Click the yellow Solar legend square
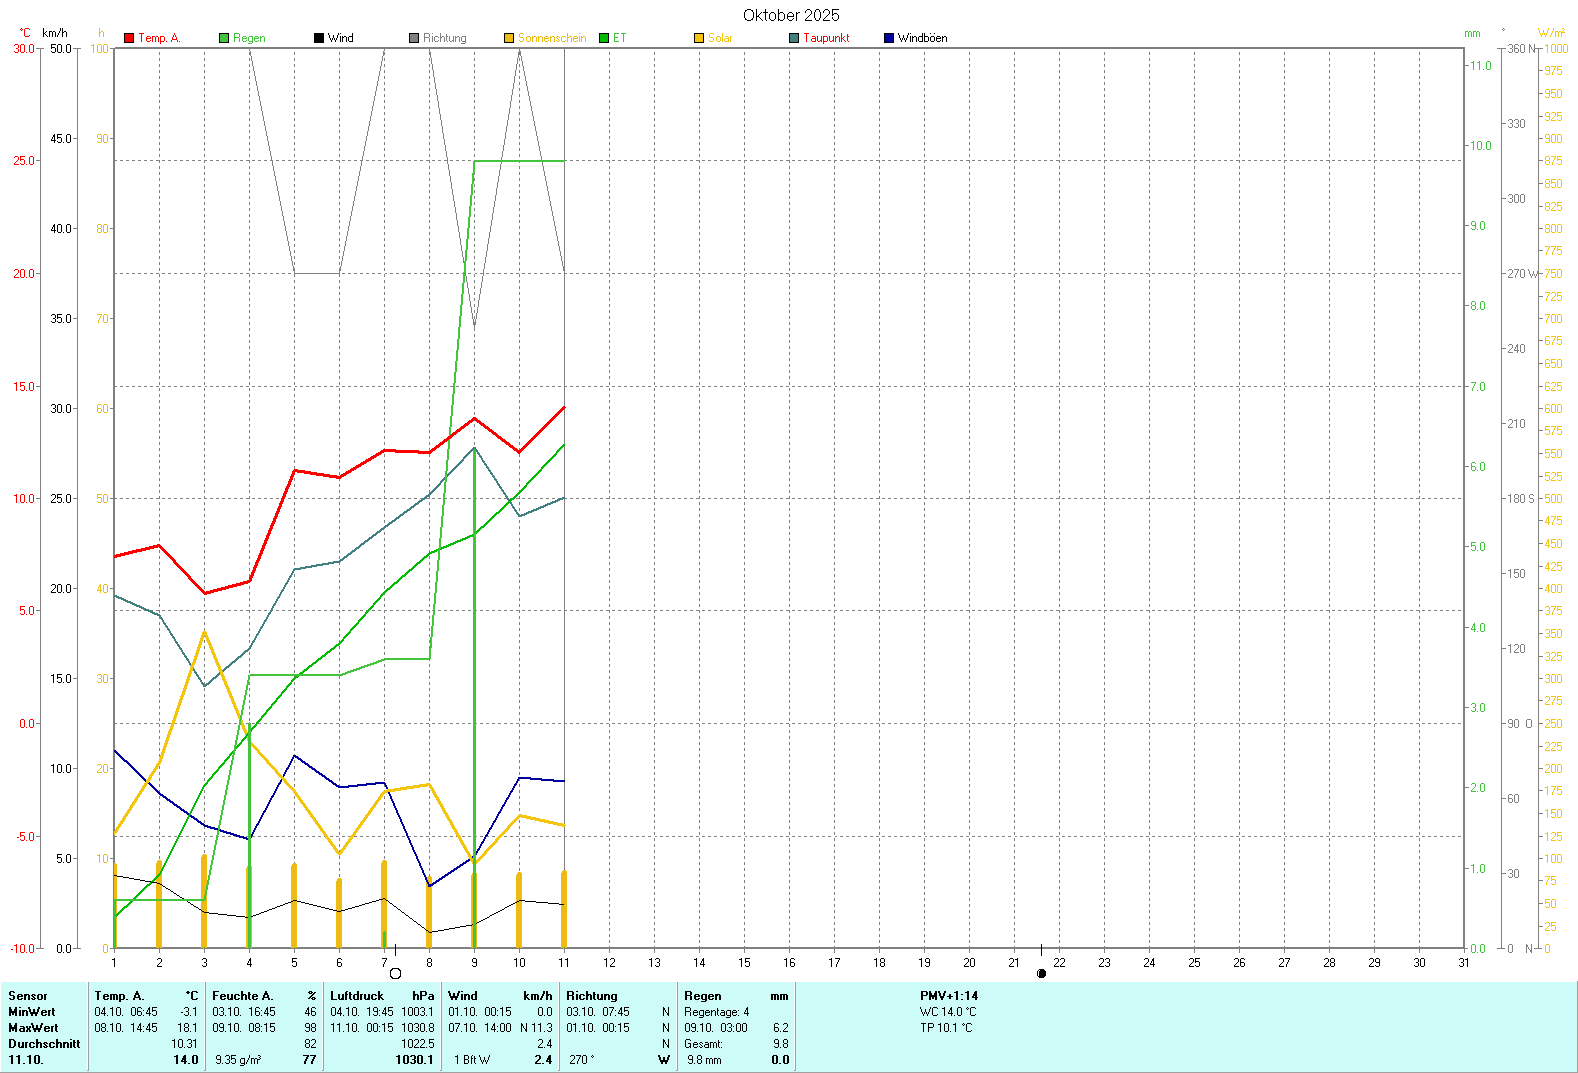 (699, 38)
